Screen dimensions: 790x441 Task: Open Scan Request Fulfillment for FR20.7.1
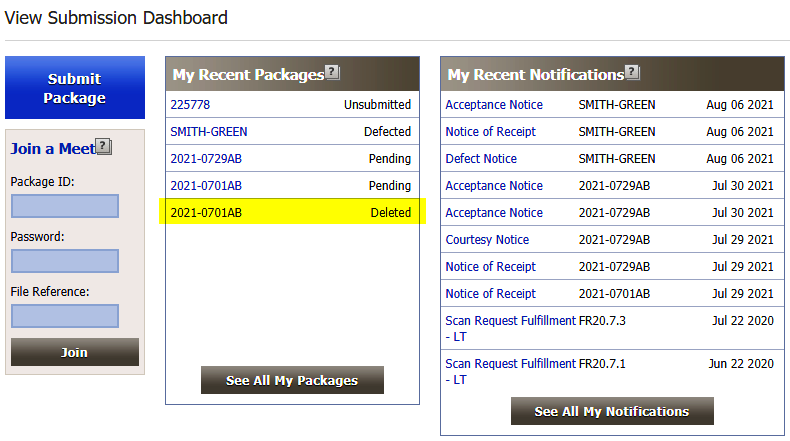[x=510, y=371]
